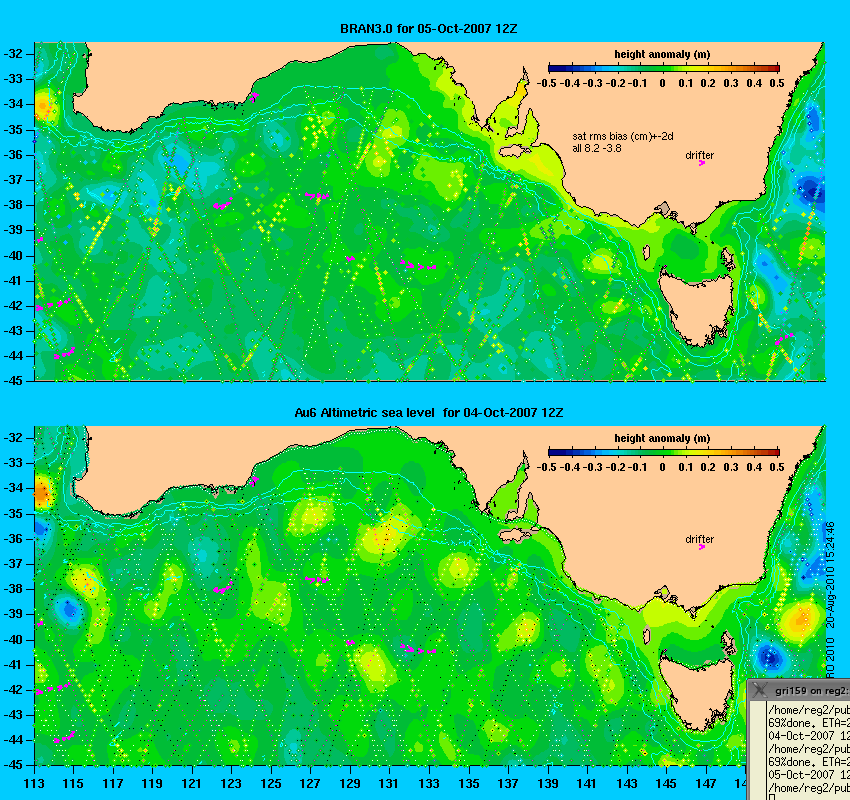
Task: Click the '04-Oct-2007 12' line in terminal
Action: 809,736
